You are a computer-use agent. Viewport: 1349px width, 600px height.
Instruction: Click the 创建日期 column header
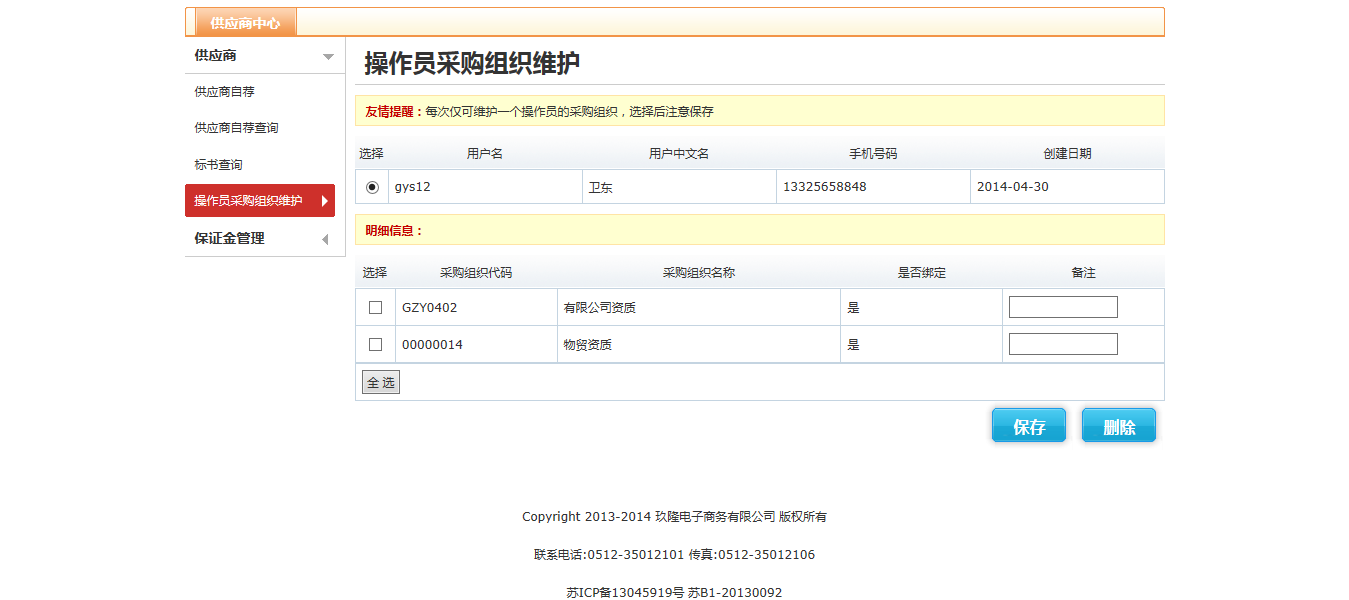click(x=1067, y=154)
